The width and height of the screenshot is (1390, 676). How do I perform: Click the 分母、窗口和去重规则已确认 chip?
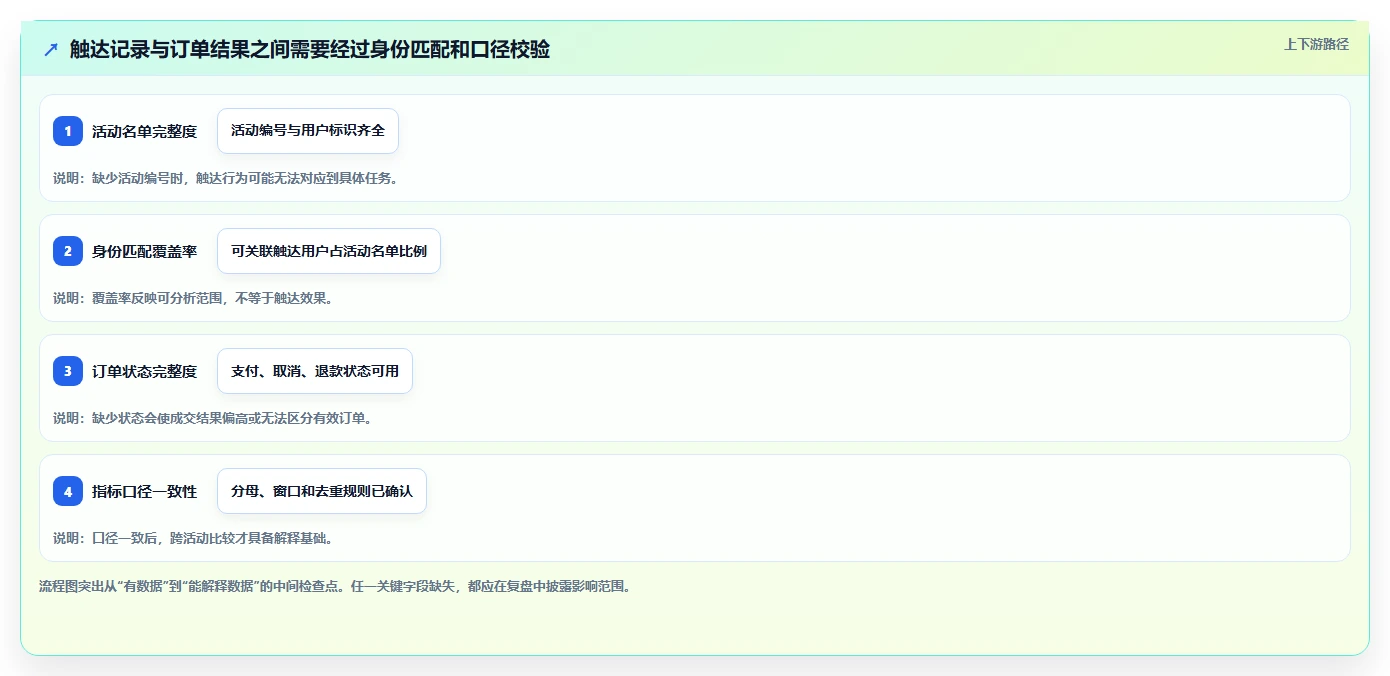point(322,491)
